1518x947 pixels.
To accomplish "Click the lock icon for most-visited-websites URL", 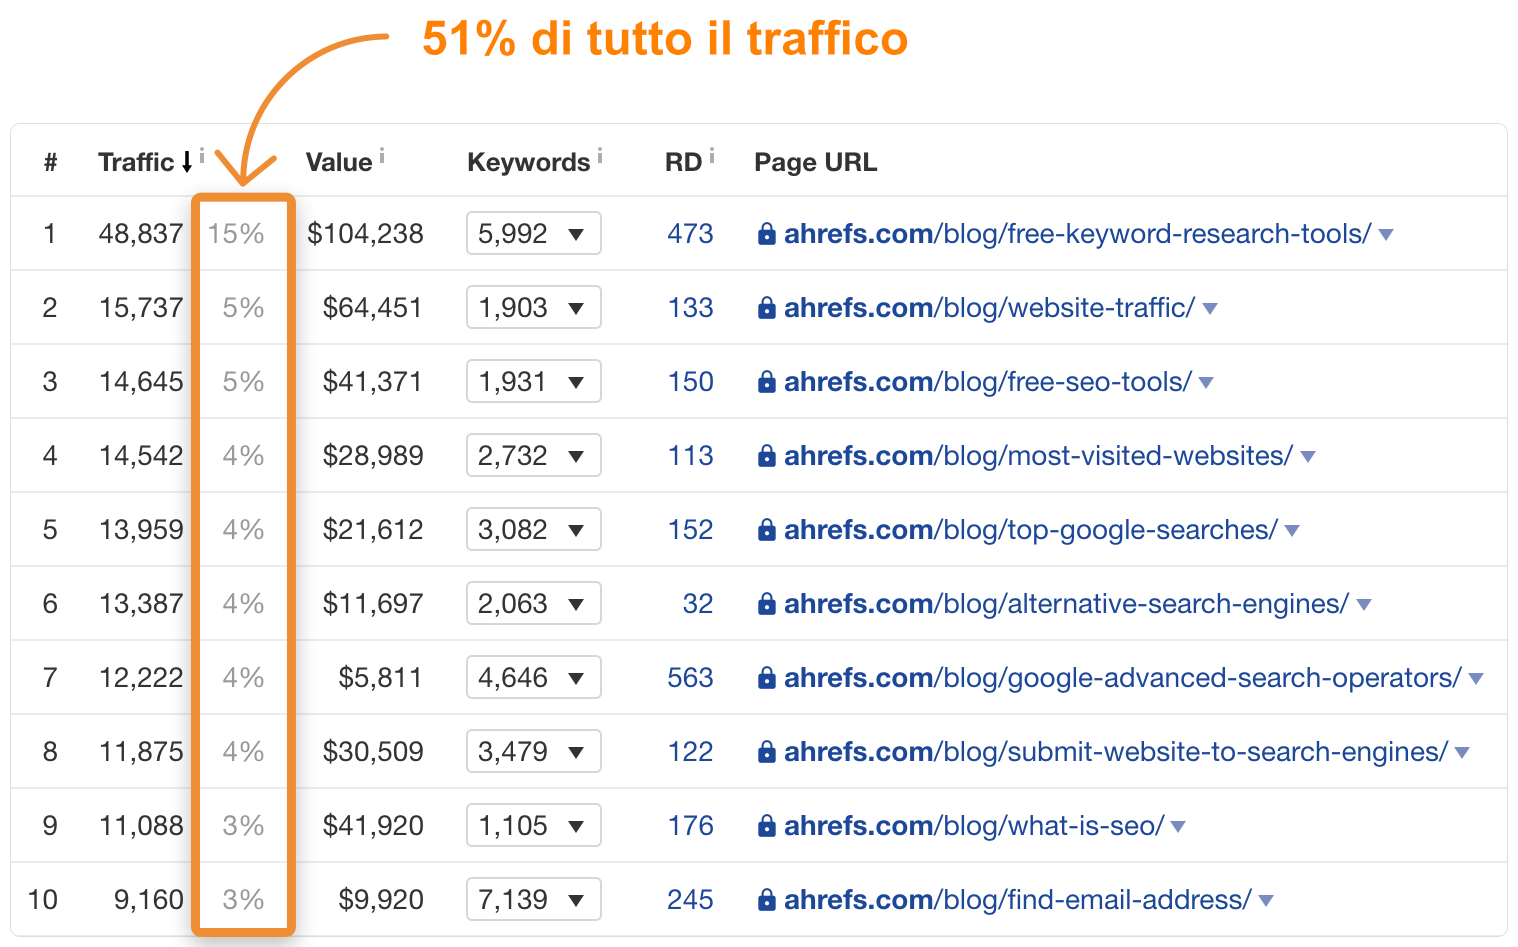I will coord(767,456).
